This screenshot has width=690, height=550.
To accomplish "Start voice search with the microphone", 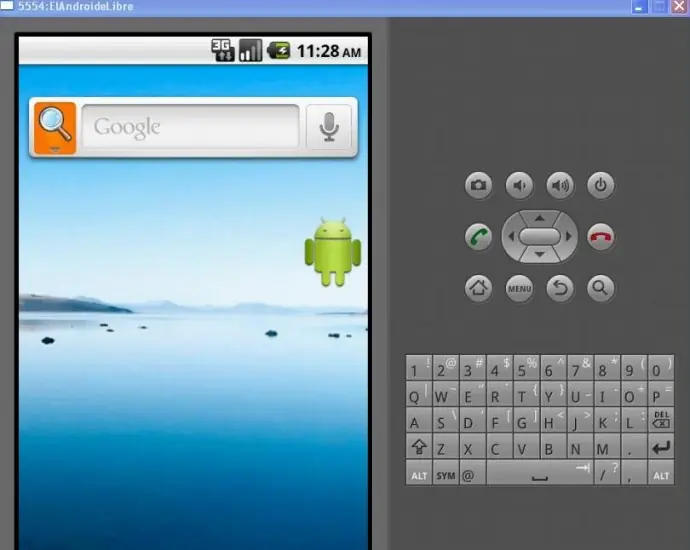I will coord(329,127).
